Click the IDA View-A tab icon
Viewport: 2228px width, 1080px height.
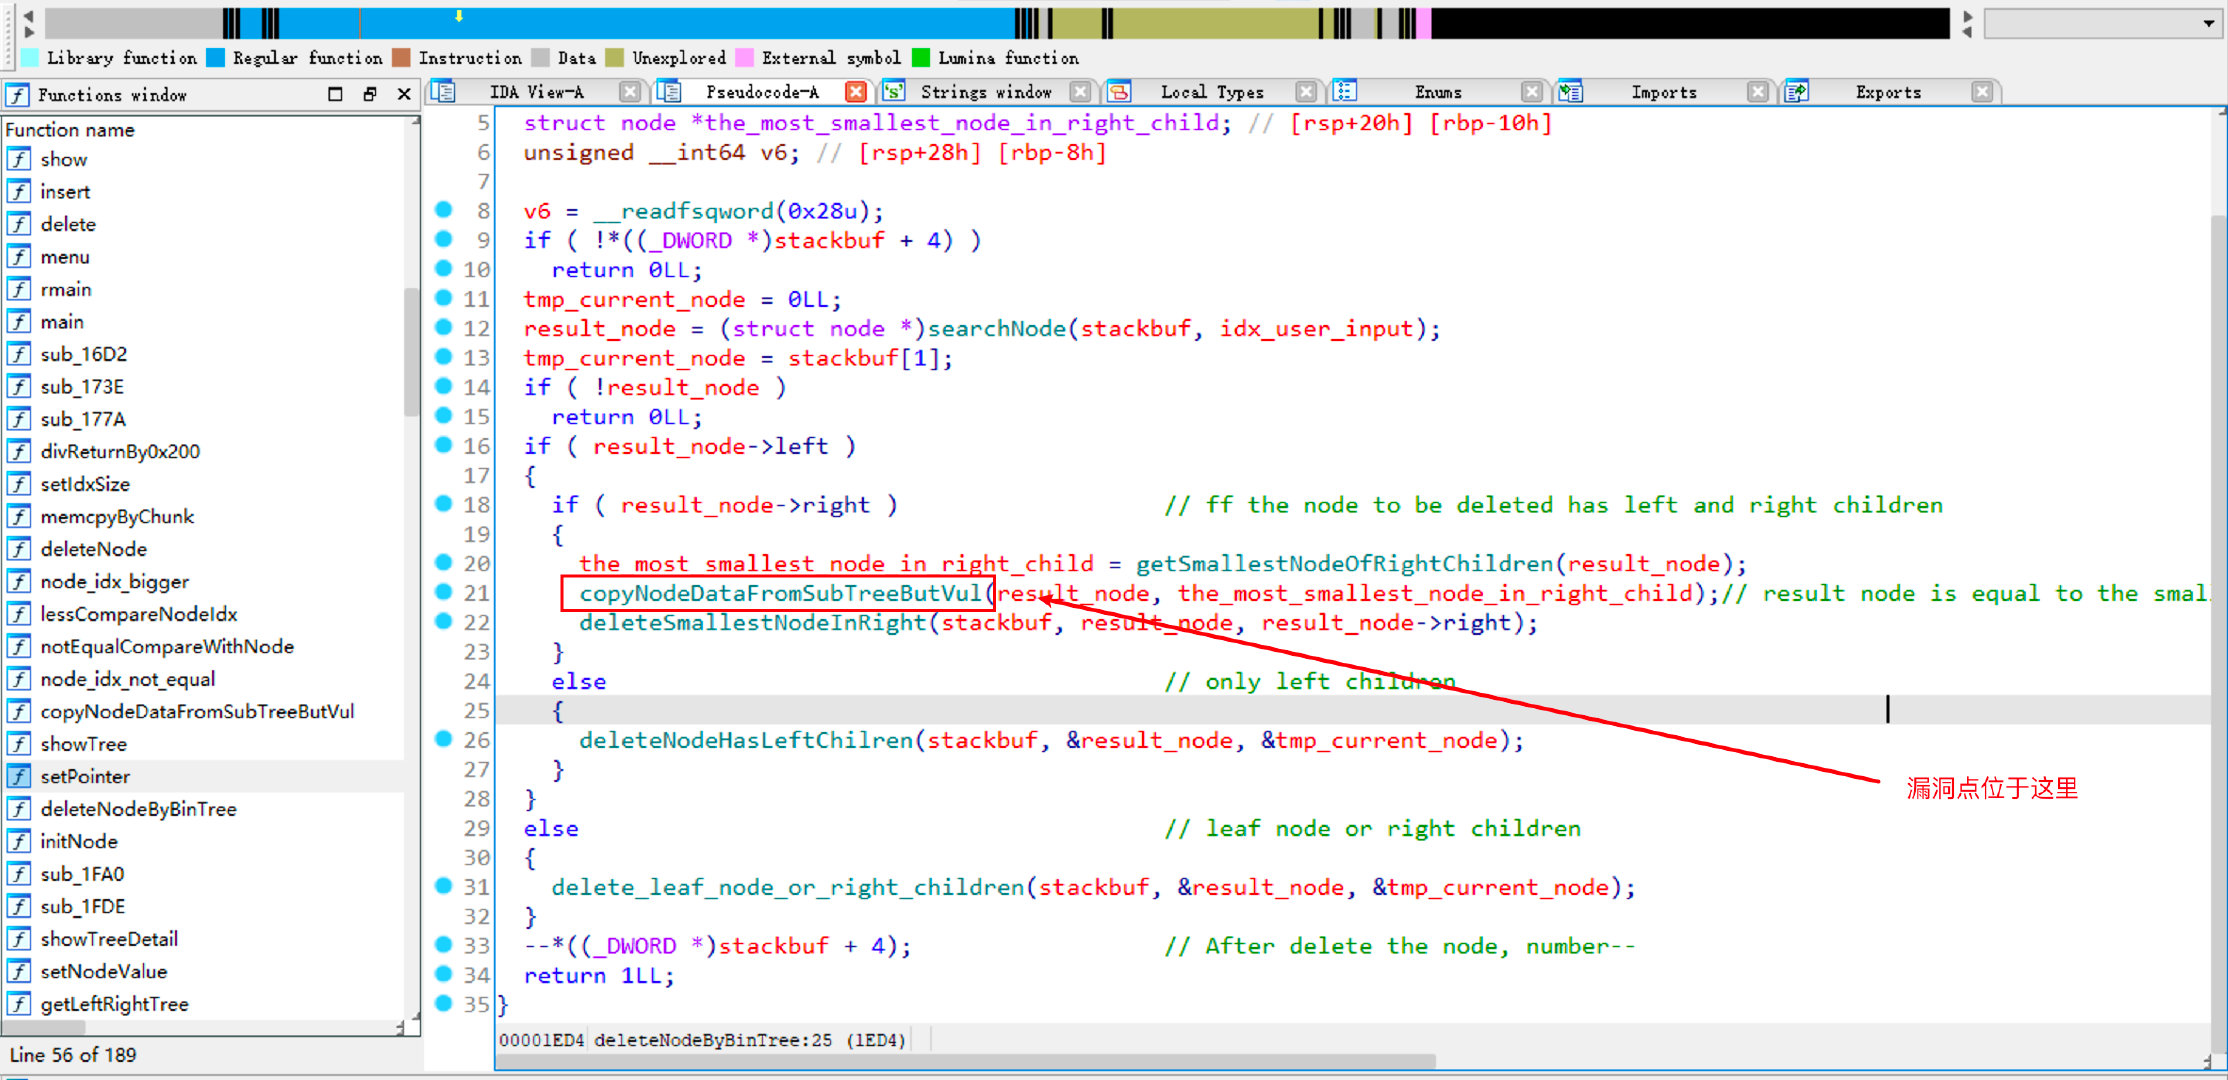(444, 92)
